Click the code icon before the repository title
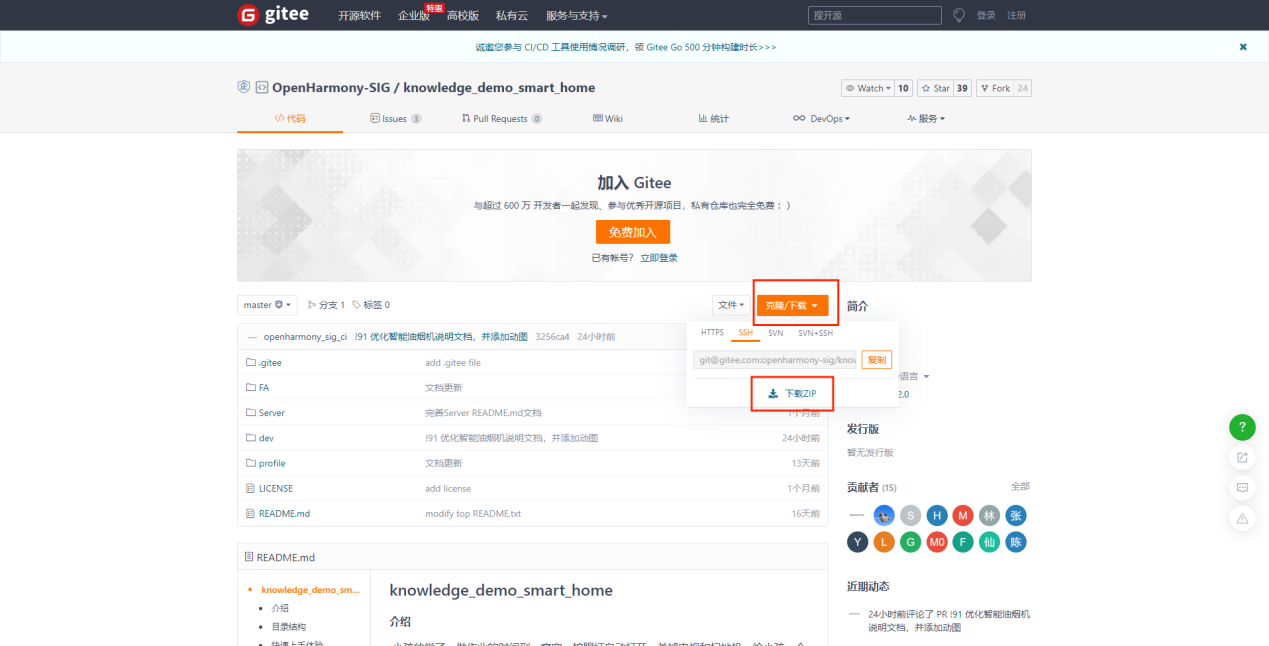 (262, 88)
